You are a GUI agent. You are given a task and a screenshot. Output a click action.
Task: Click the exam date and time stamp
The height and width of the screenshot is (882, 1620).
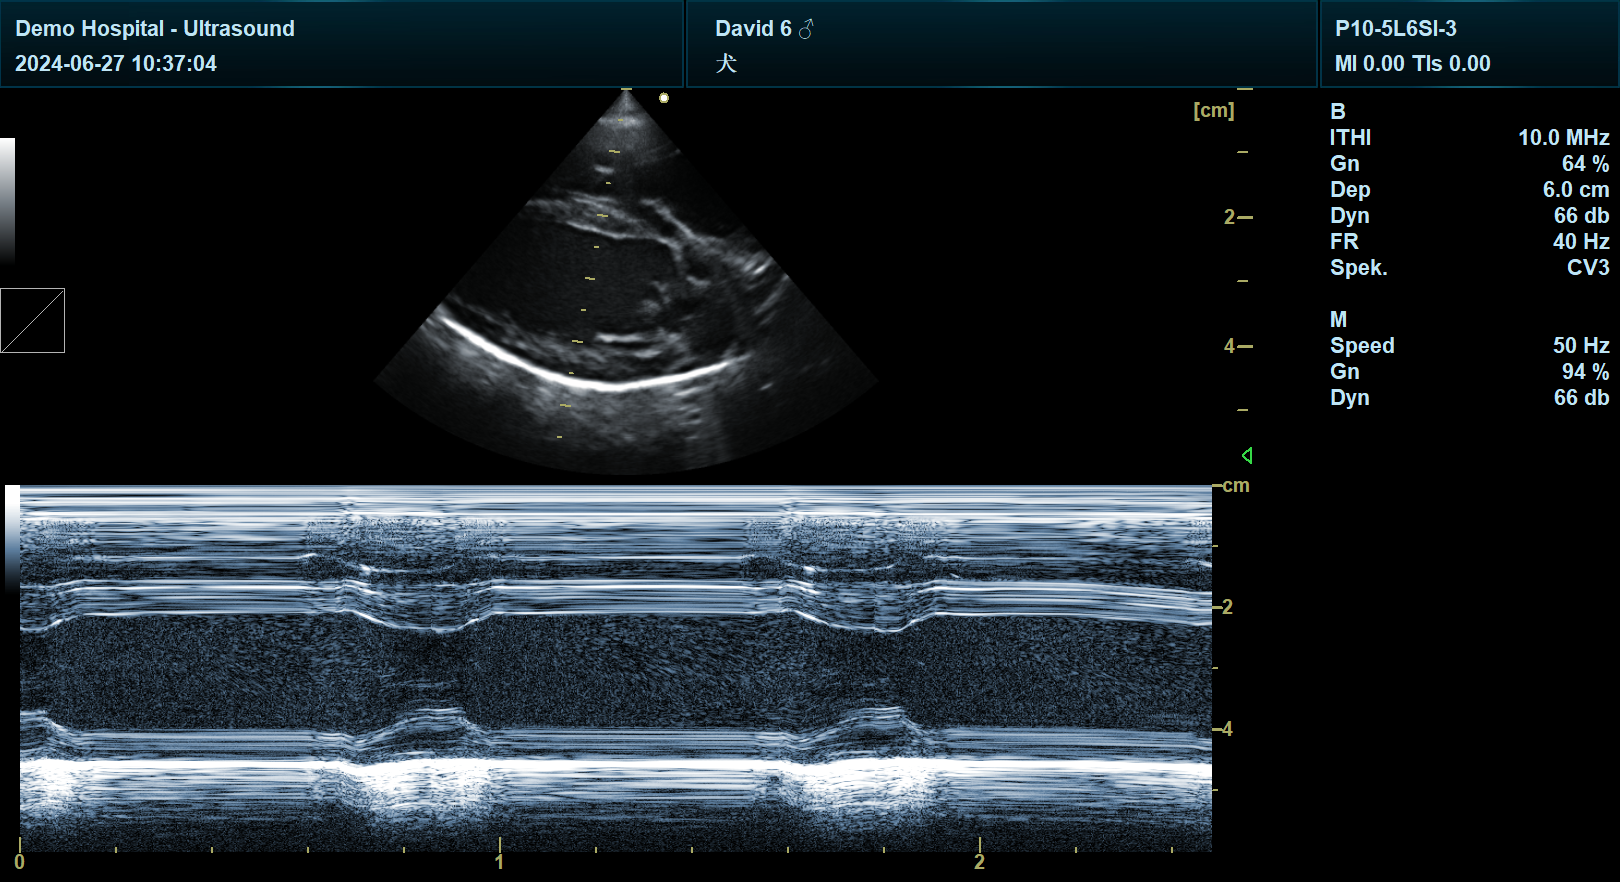point(116,64)
